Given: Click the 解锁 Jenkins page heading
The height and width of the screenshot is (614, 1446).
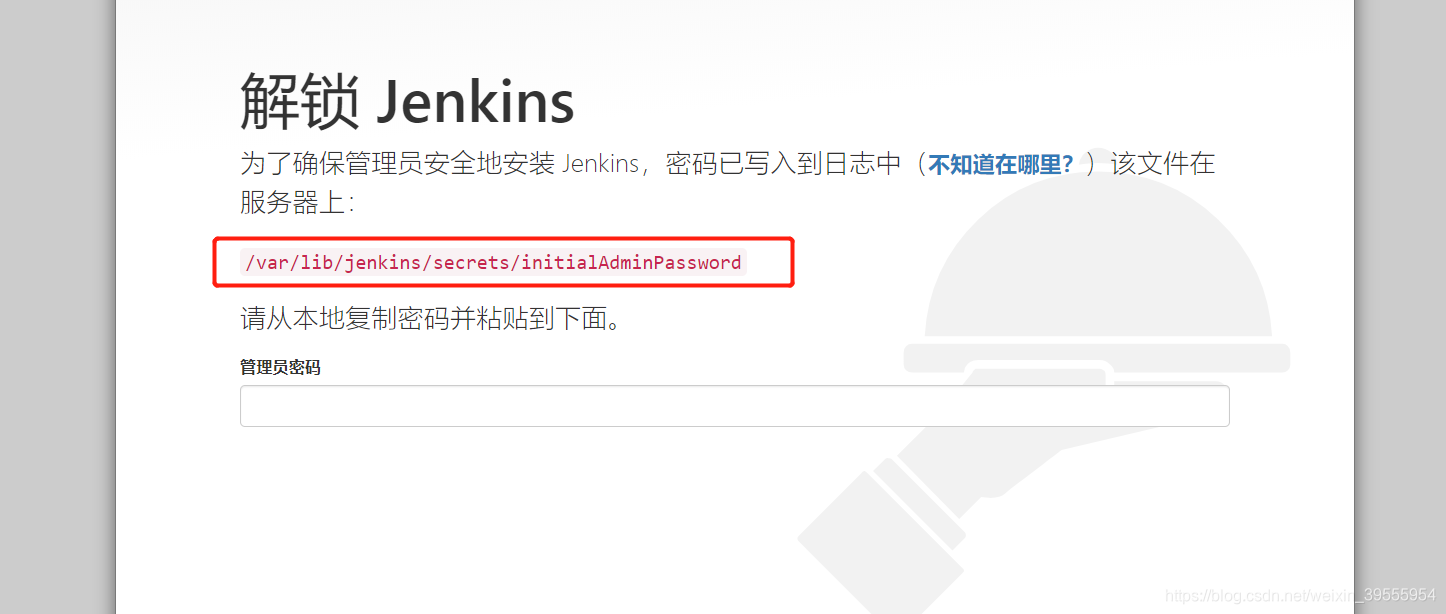Looking at the screenshot, I should click(x=407, y=101).
